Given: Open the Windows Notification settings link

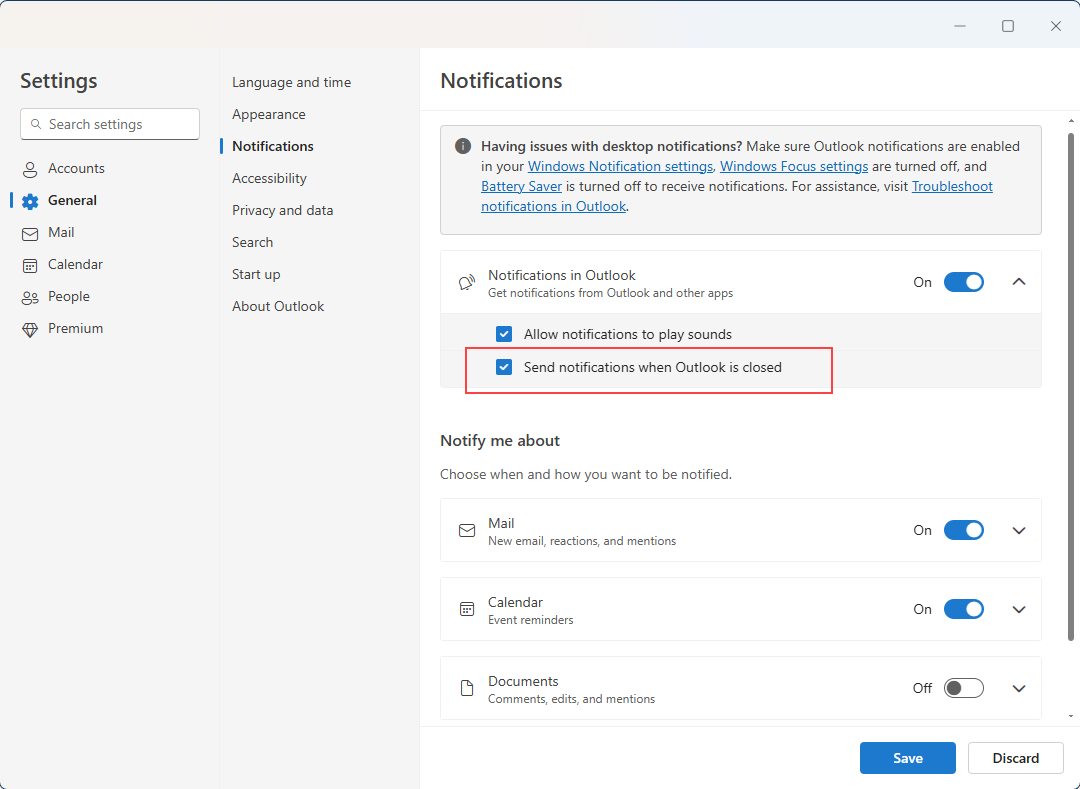Looking at the screenshot, I should pyautogui.click(x=620, y=166).
